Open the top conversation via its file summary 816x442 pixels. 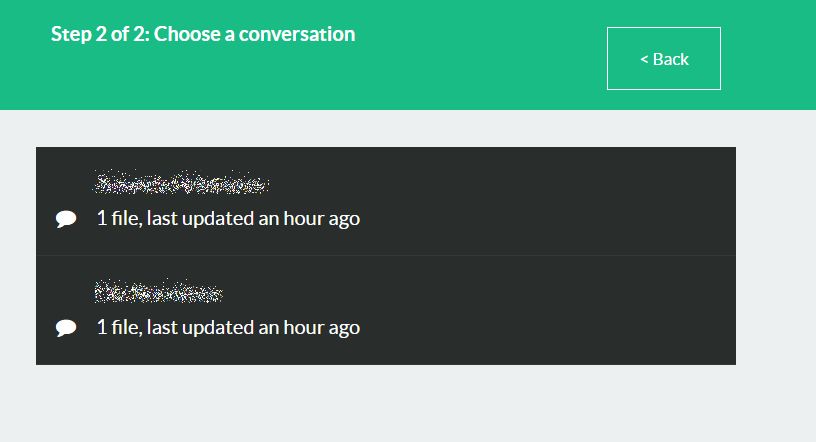(x=228, y=218)
